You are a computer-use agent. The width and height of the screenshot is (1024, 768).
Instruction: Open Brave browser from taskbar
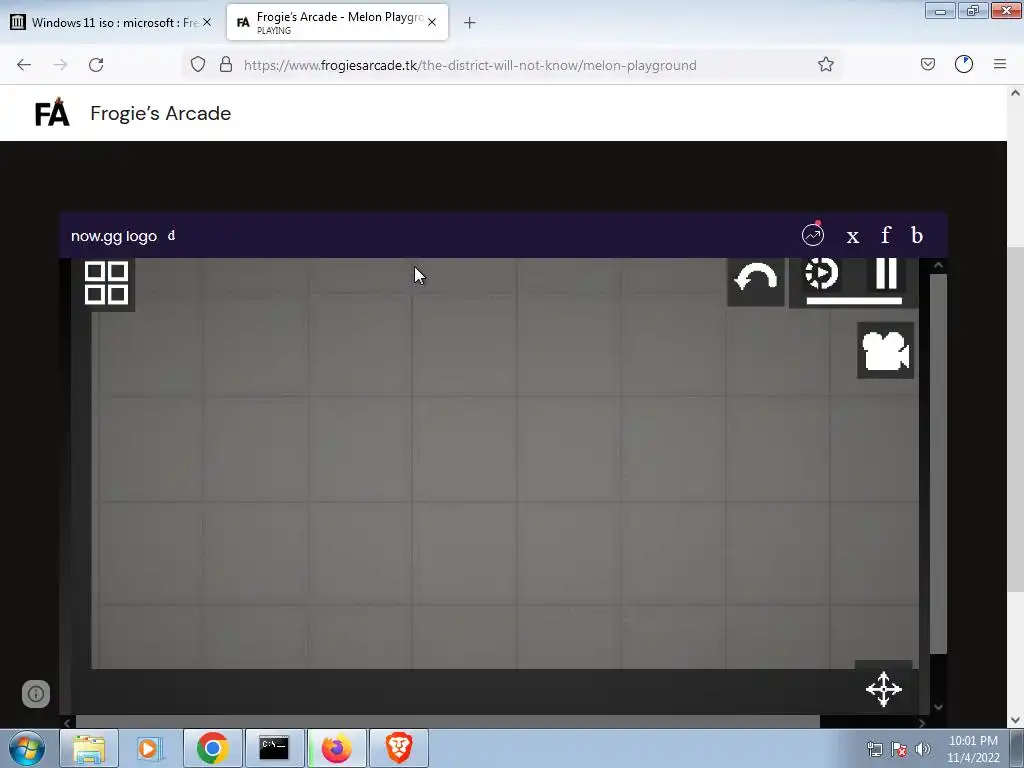(x=399, y=748)
